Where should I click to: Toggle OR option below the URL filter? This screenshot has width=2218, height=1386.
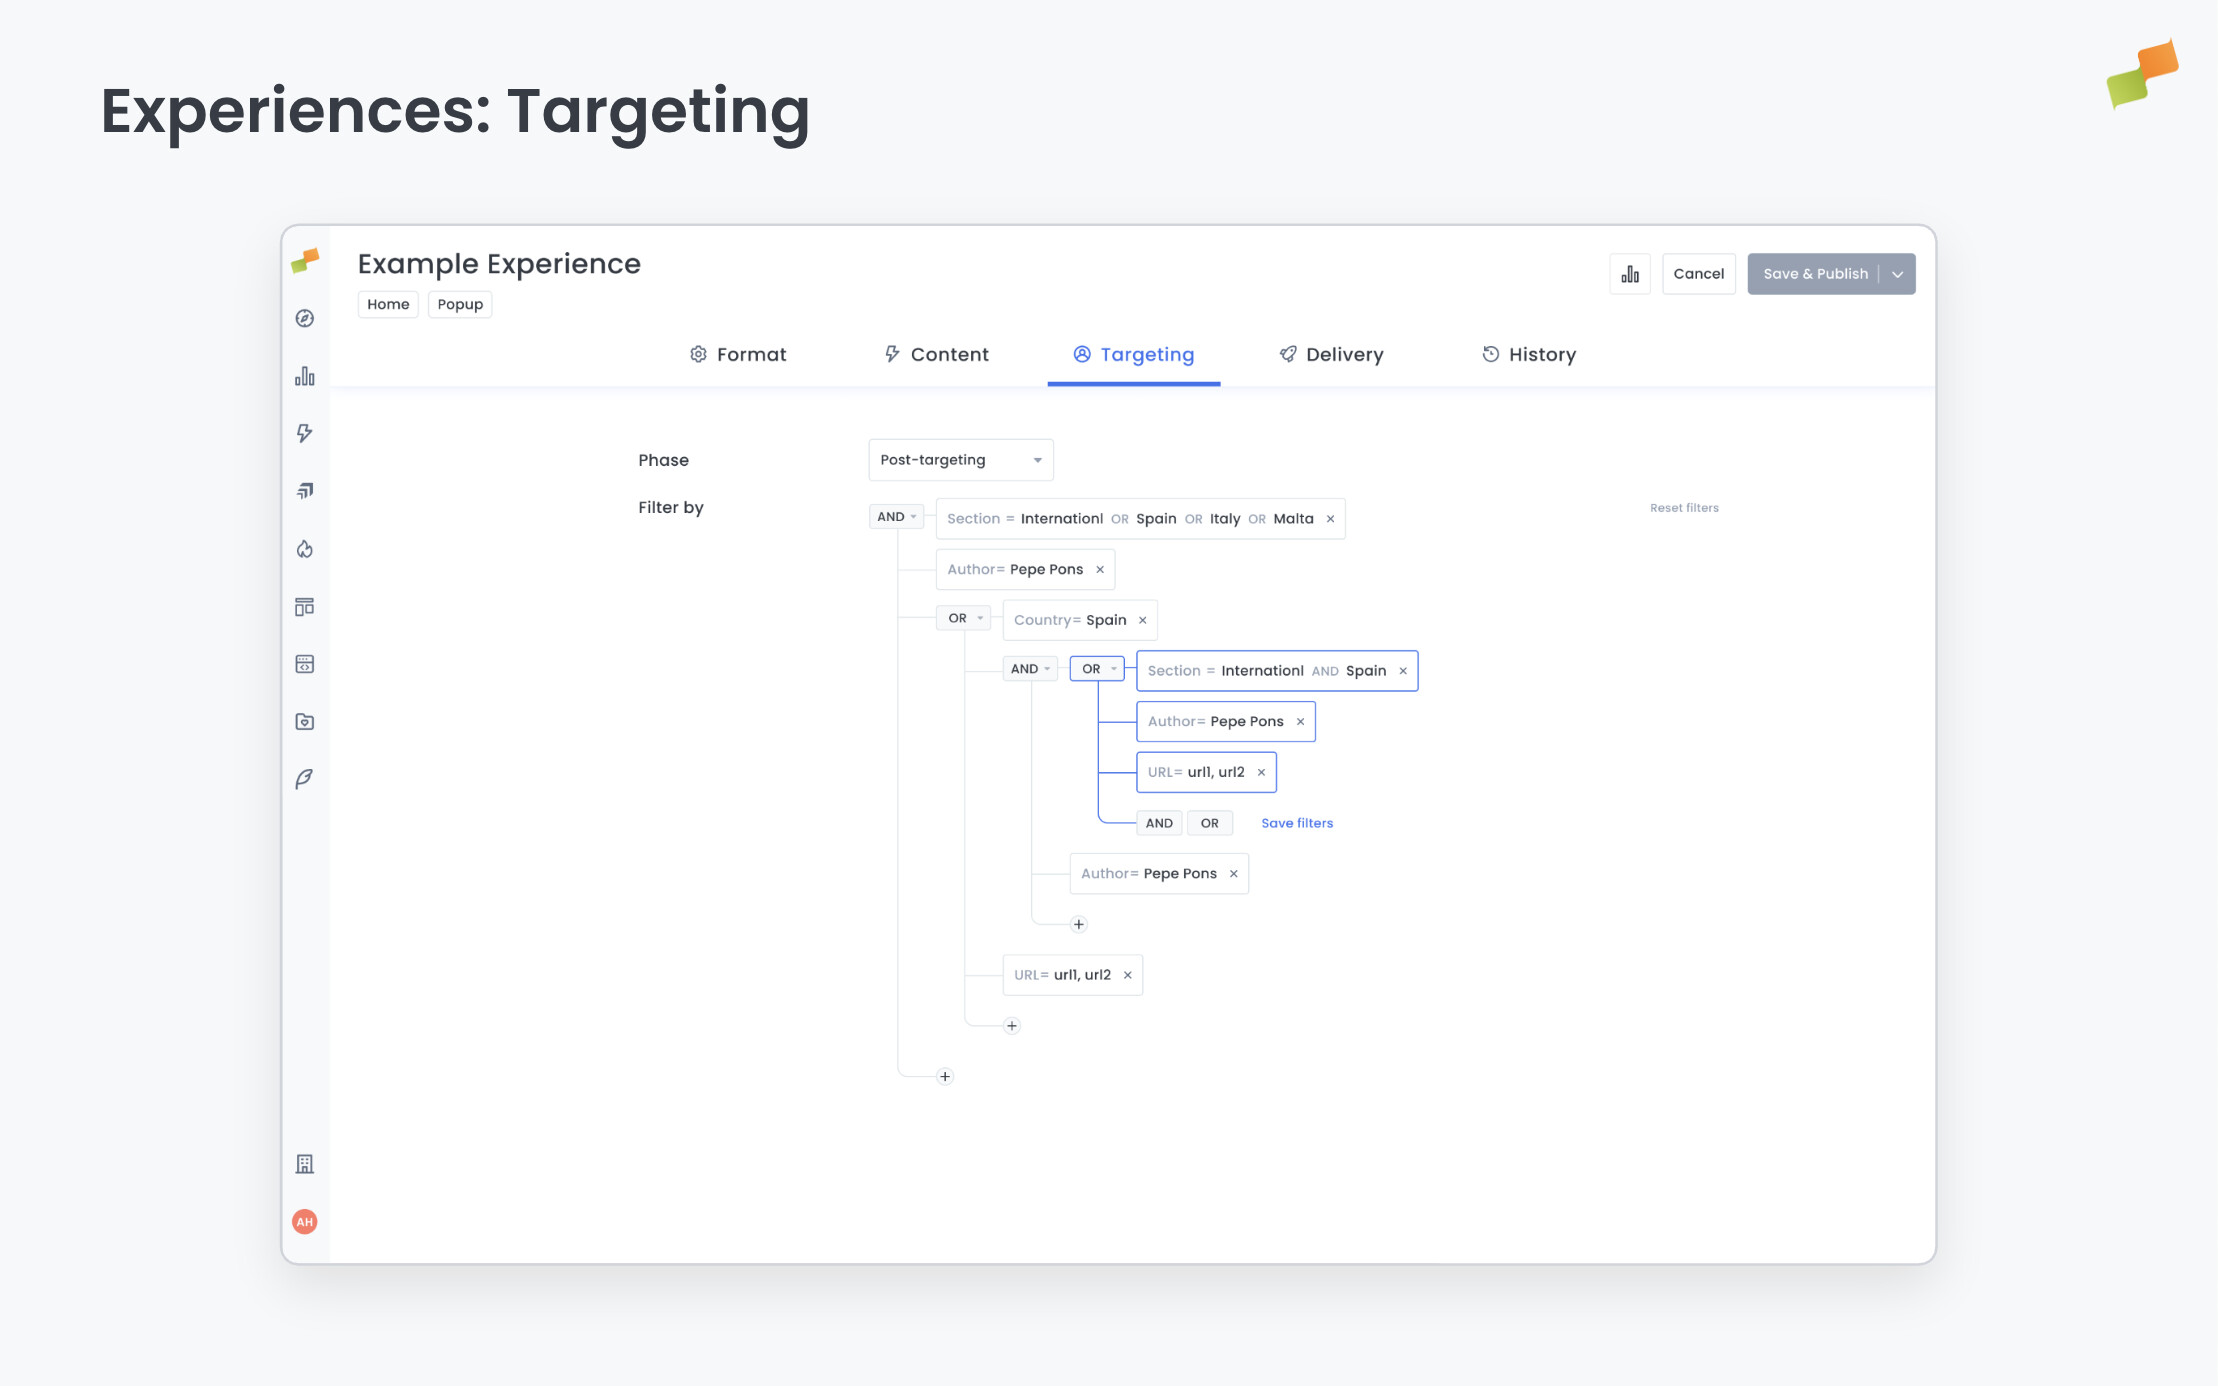(1210, 822)
